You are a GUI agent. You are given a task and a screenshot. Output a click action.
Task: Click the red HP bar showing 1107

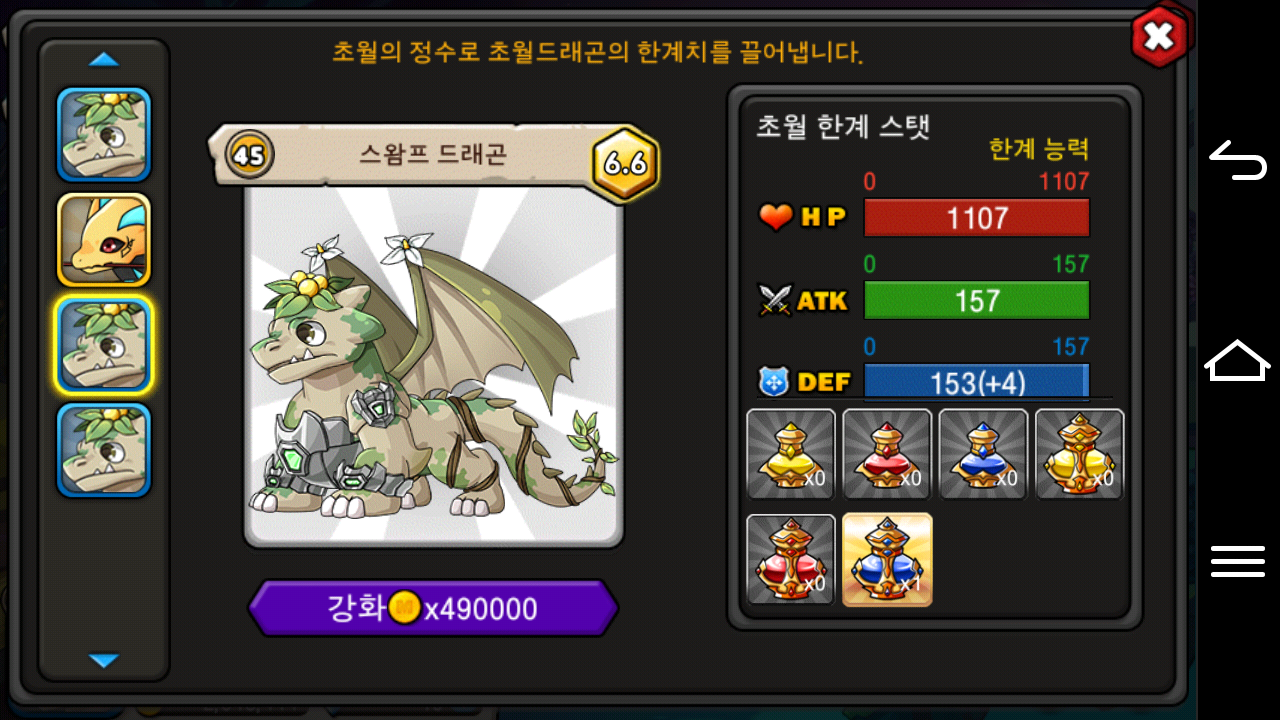point(977,218)
